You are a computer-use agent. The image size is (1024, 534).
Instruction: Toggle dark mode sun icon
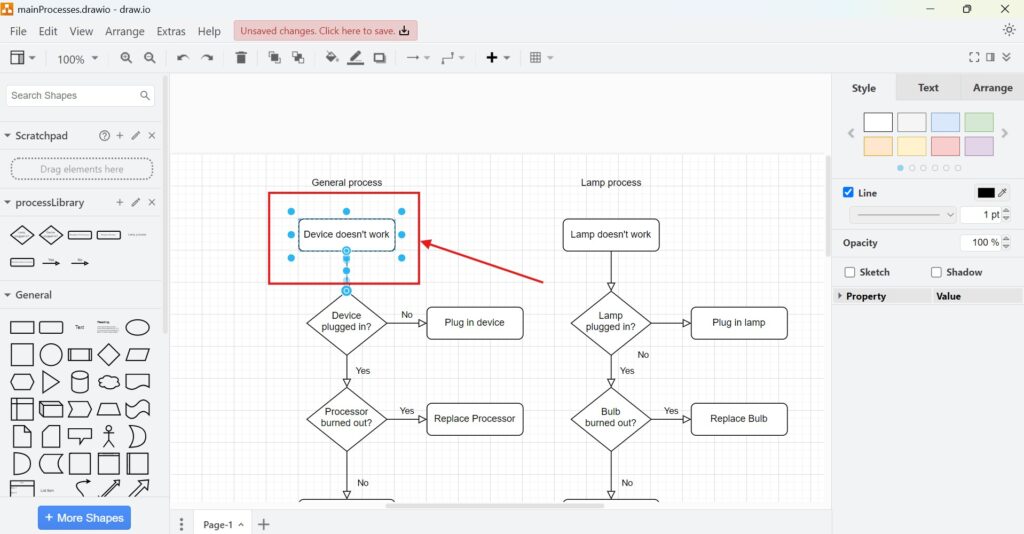tap(1008, 30)
